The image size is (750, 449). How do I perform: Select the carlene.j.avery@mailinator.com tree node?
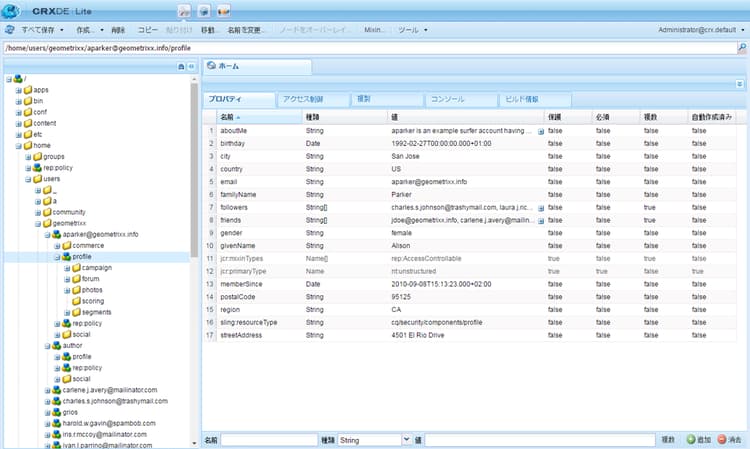(x=110, y=390)
